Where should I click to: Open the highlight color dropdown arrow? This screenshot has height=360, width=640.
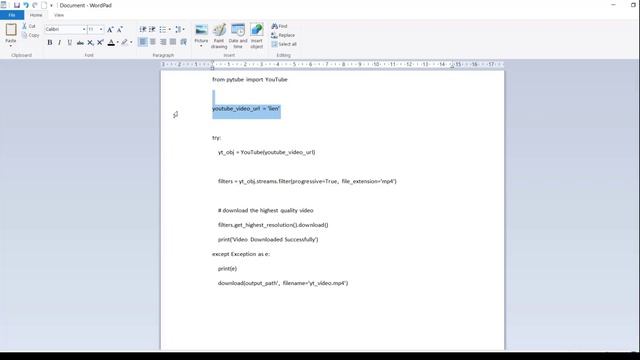[x=131, y=42]
